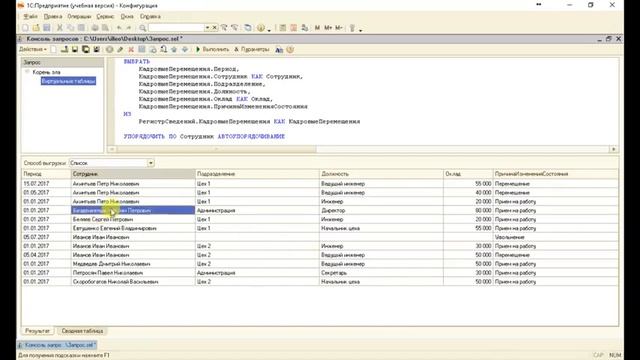This screenshot has height=360, width=640.
Task: Click the query editor scroll right arrow
Action: [x=613, y=149]
